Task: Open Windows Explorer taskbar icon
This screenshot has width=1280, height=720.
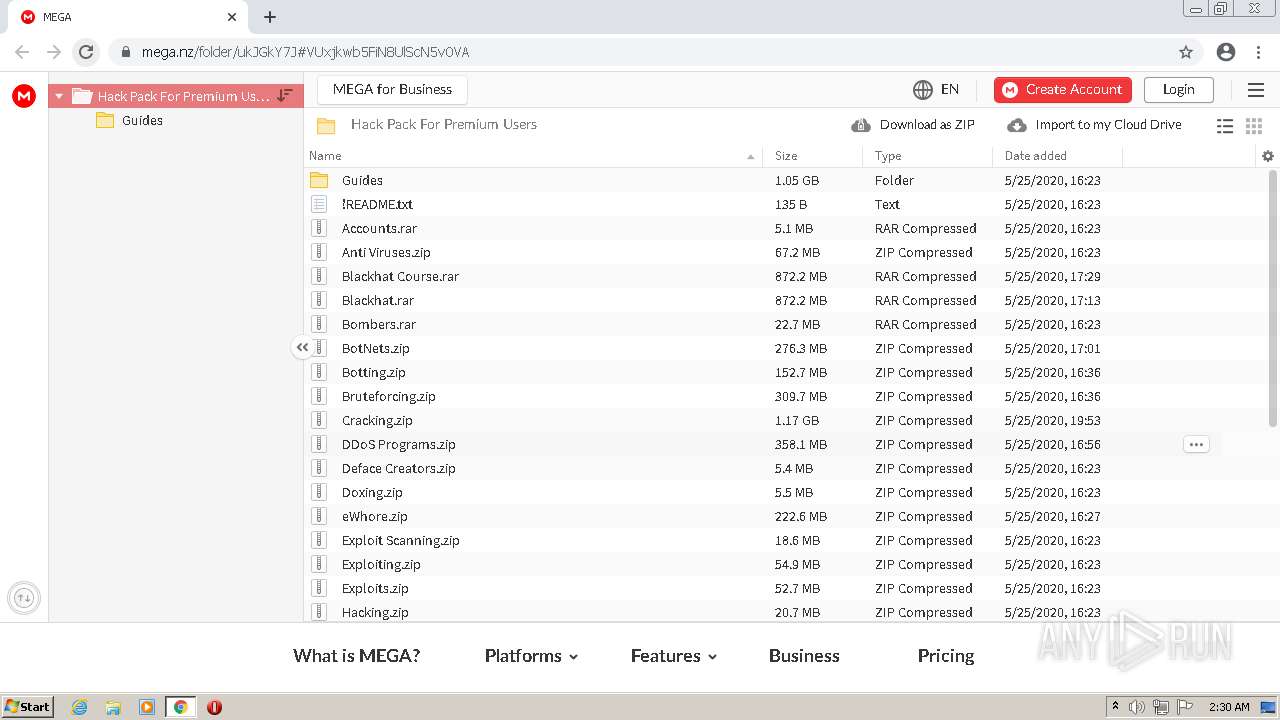Action: tap(113, 707)
